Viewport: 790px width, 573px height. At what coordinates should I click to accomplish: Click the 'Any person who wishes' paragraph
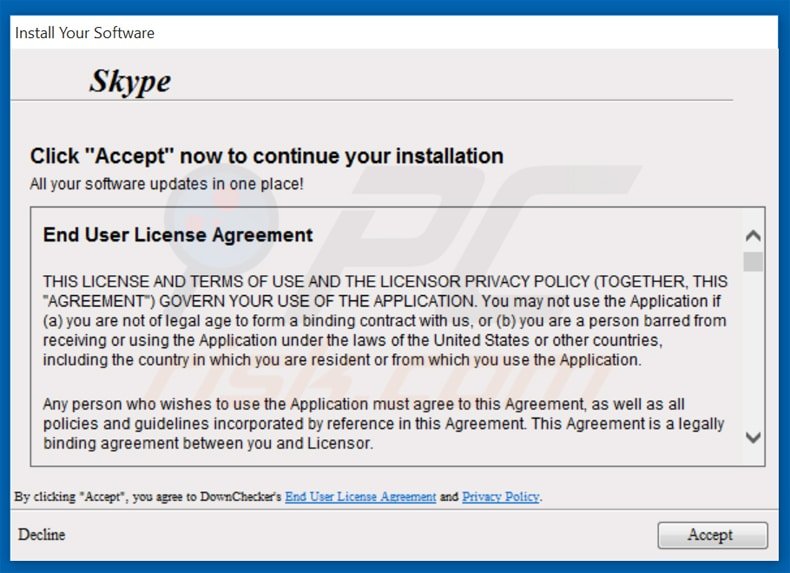pyautogui.click(x=383, y=423)
